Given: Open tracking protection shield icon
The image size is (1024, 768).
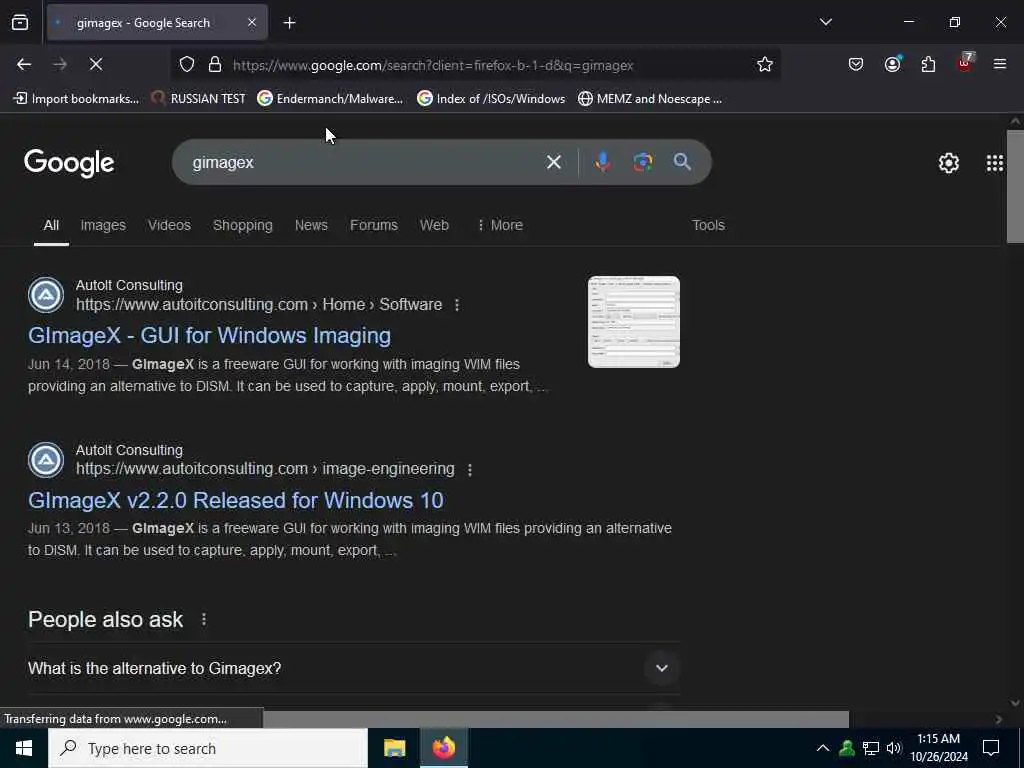Looking at the screenshot, I should [187, 65].
